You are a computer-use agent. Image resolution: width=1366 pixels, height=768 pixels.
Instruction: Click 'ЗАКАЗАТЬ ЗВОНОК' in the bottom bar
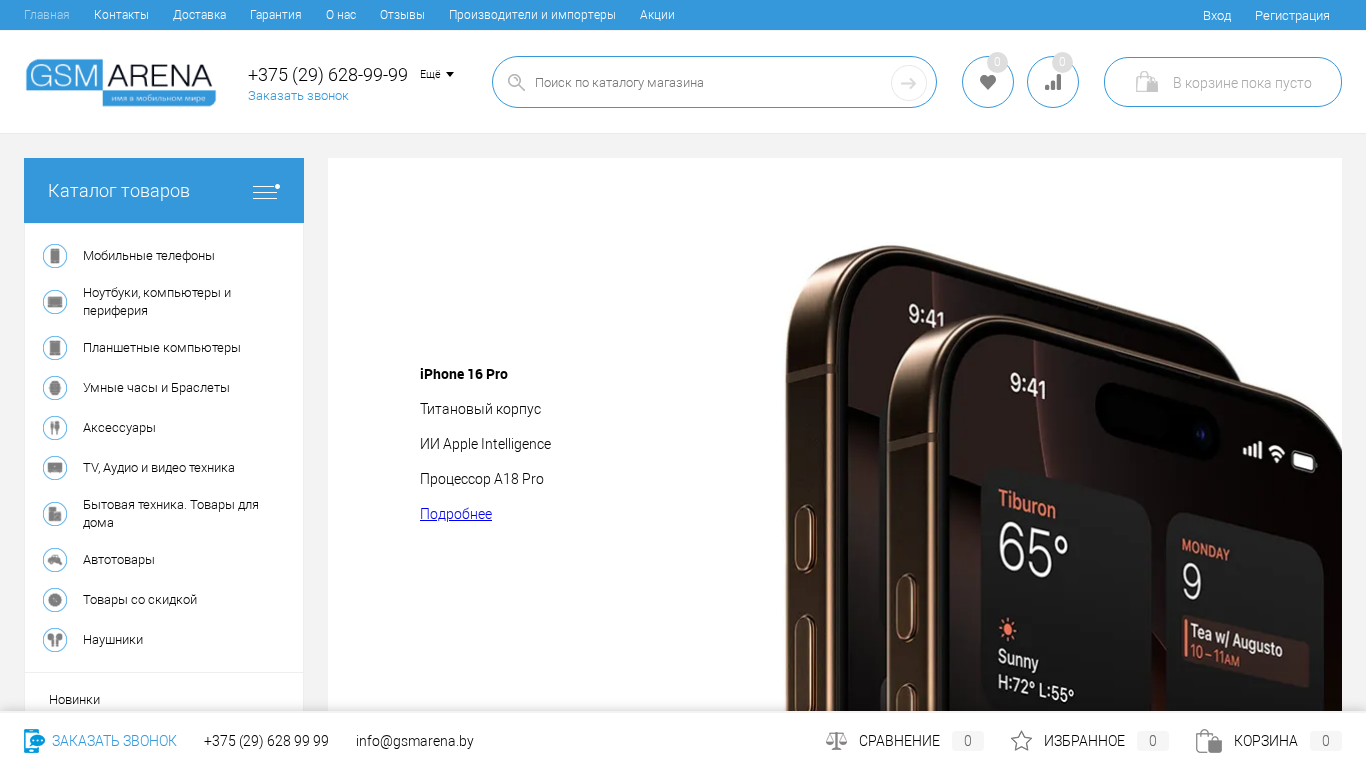pyautogui.click(x=114, y=741)
